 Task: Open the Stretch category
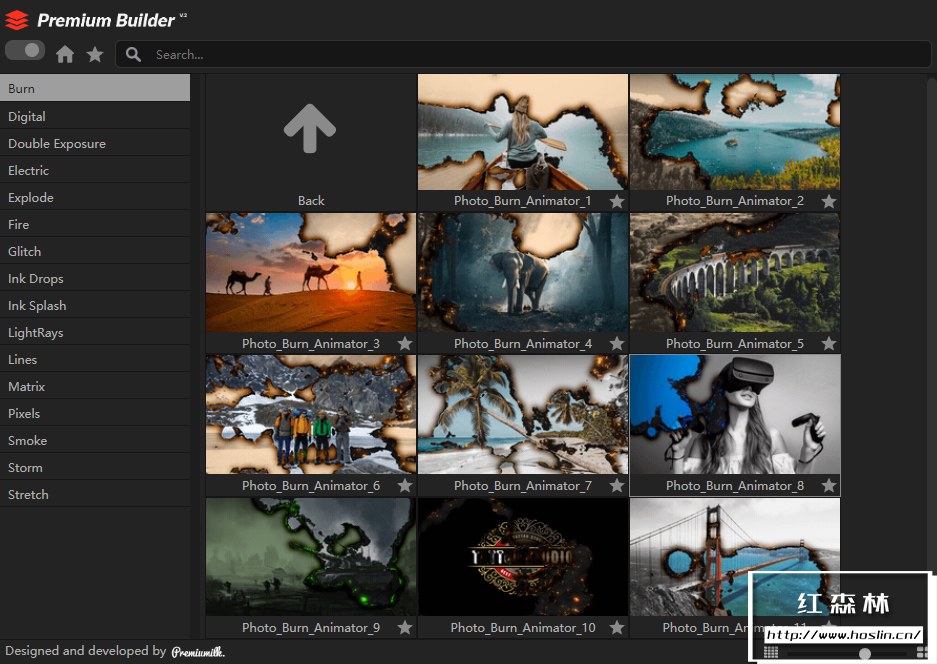[95, 494]
